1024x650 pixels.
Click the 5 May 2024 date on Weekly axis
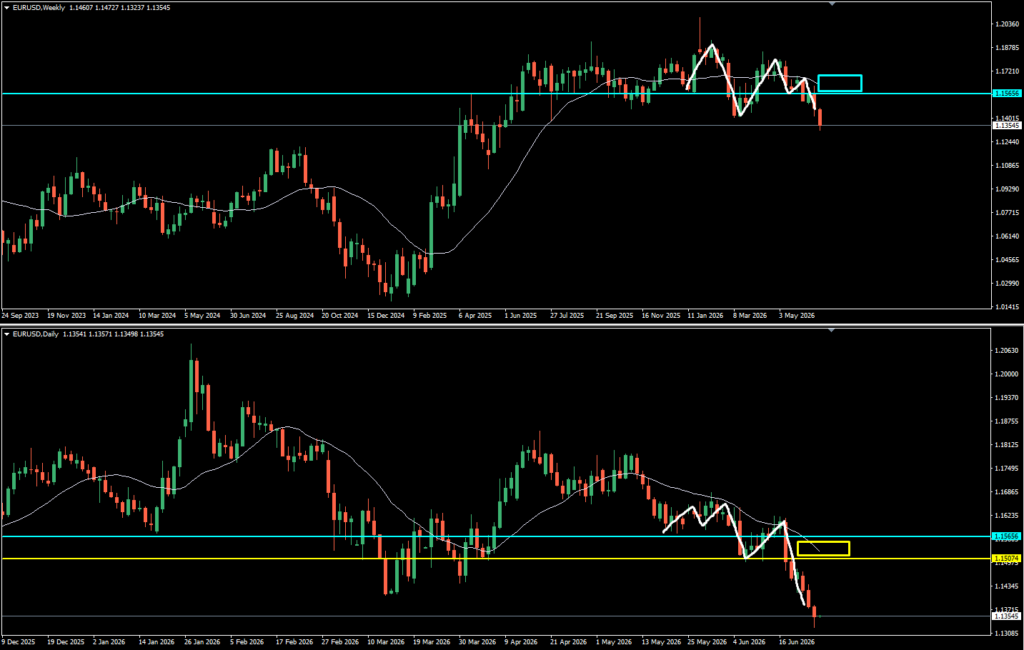click(202, 316)
